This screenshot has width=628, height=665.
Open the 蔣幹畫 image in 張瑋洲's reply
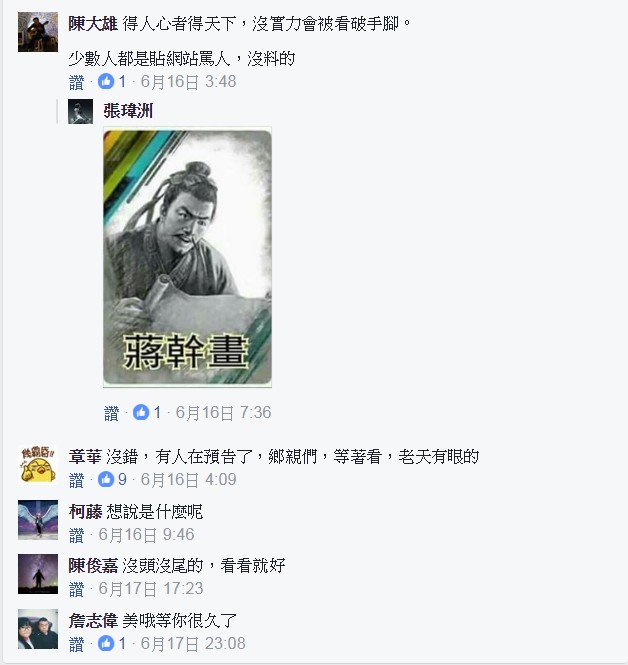pyautogui.click(x=187, y=257)
